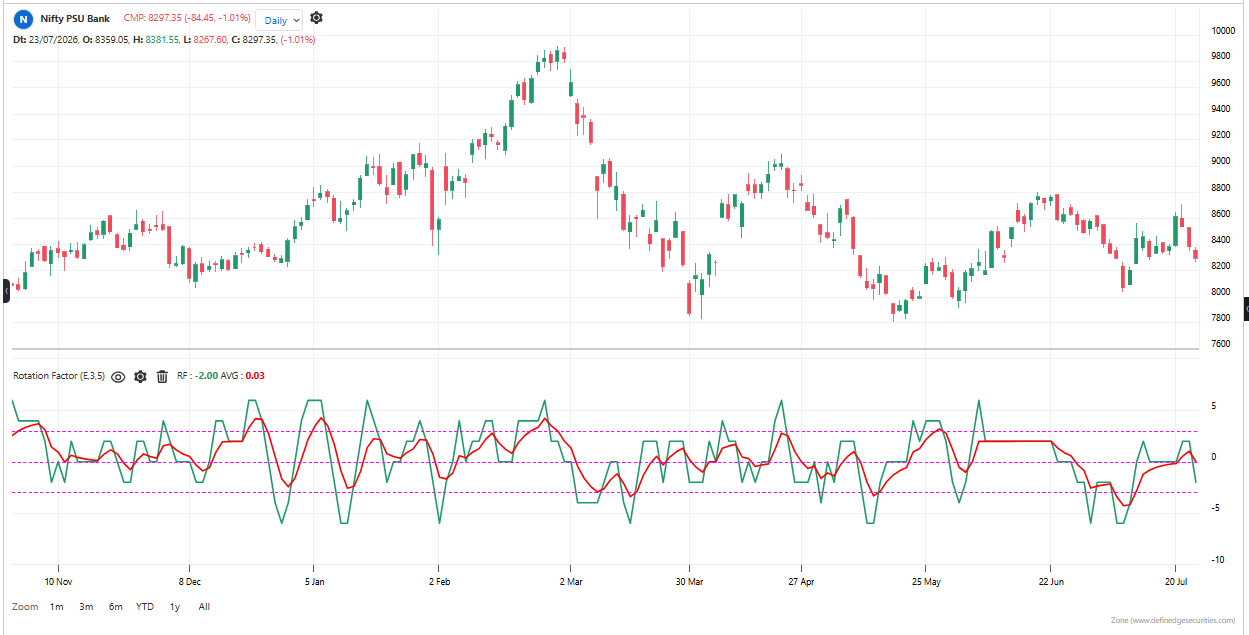Set zoom range to 6m
The image size is (1249, 635).
click(x=116, y=607)
